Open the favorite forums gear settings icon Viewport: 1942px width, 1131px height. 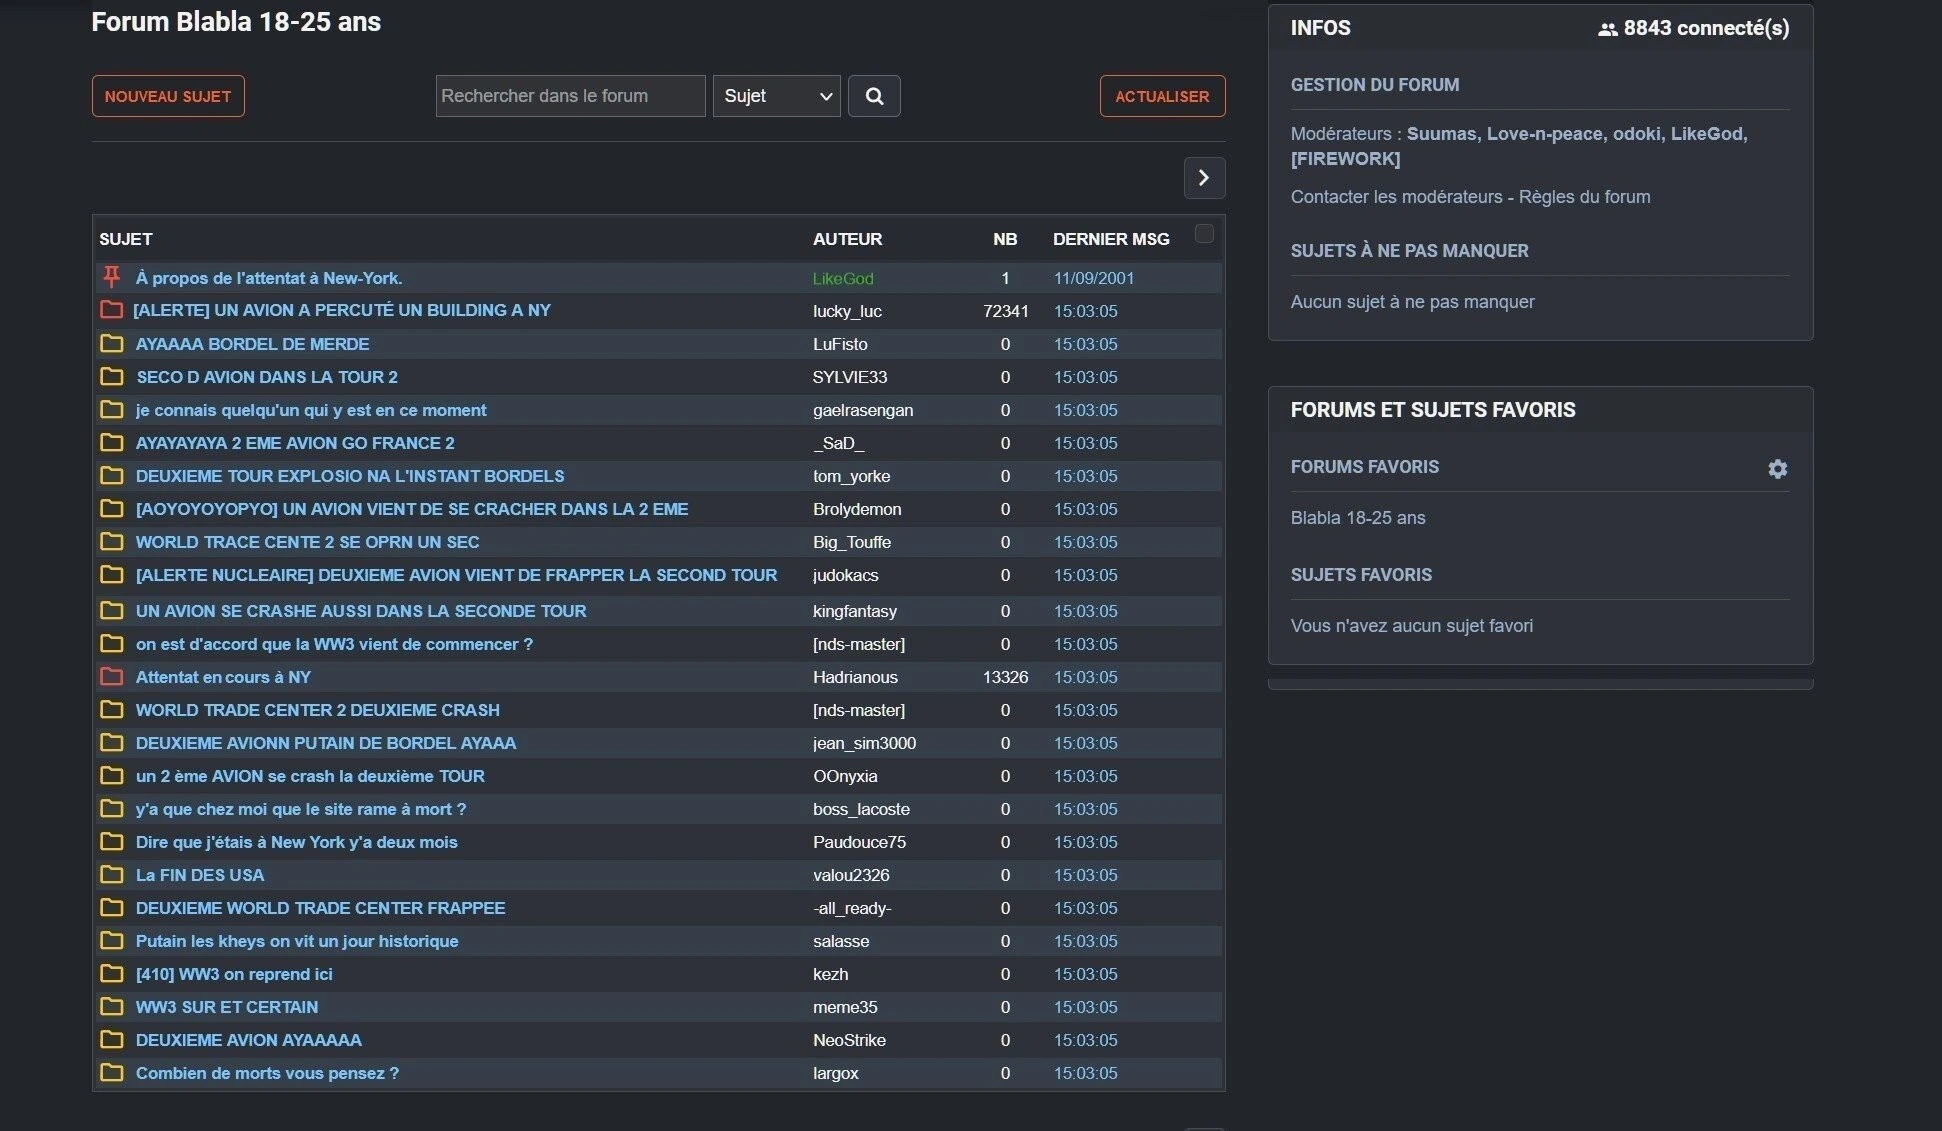point(1777,469)
